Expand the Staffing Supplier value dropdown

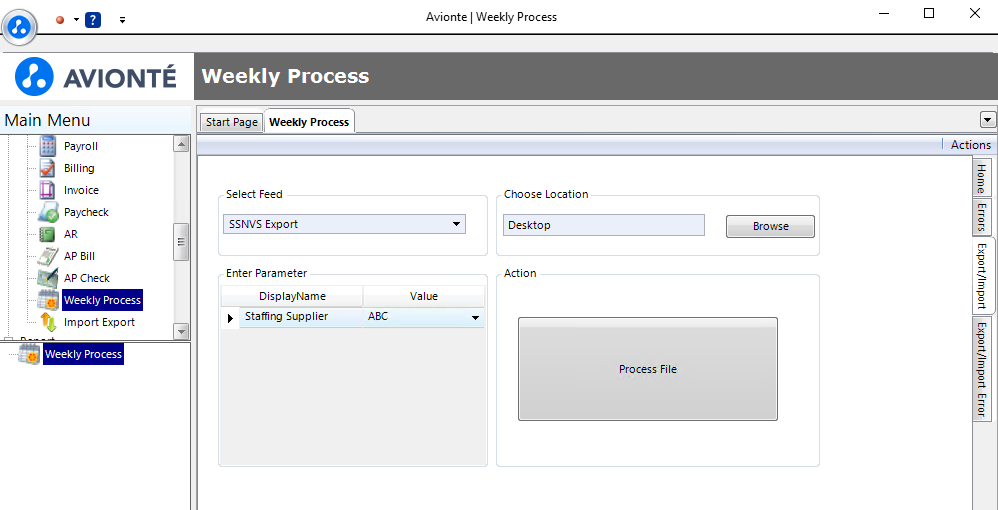[x=475, y=318]
